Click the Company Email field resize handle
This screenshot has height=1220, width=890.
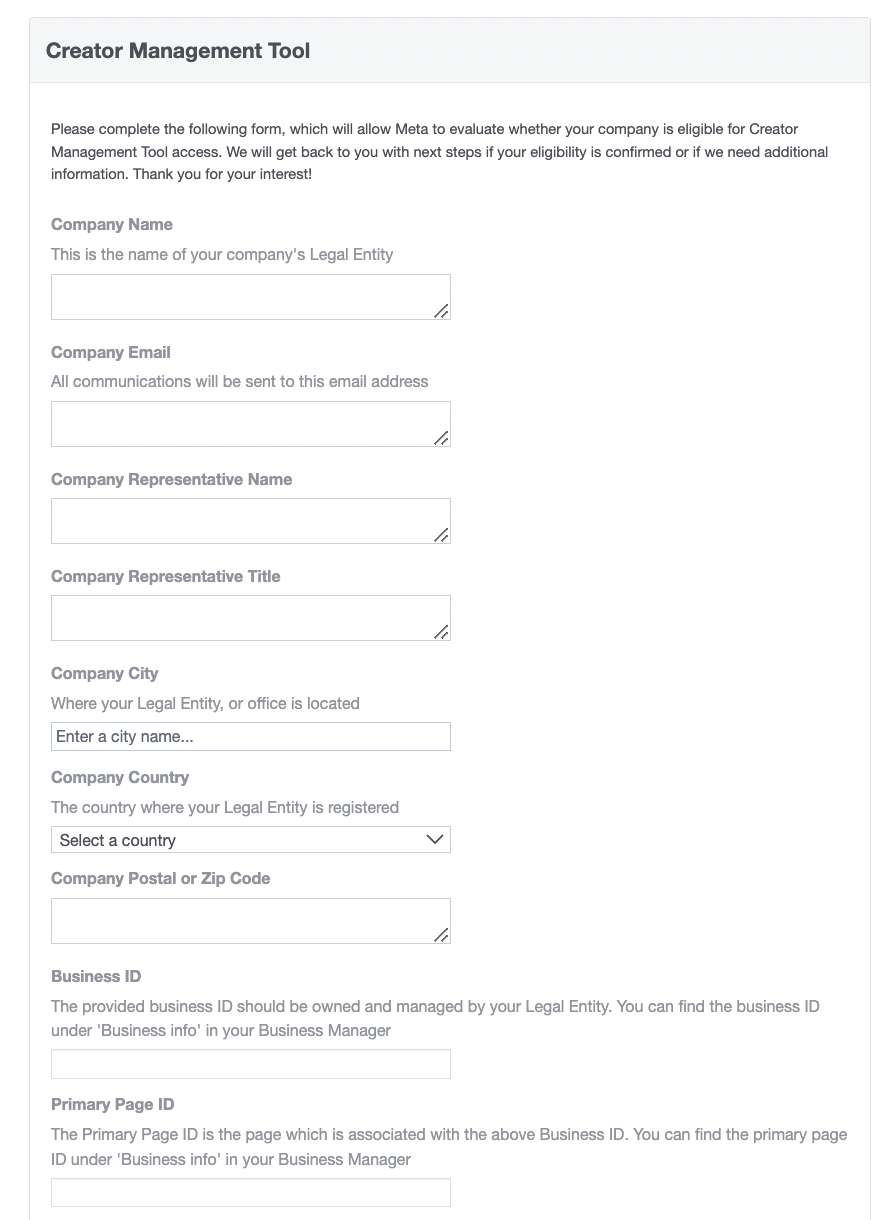coord(441,438)
